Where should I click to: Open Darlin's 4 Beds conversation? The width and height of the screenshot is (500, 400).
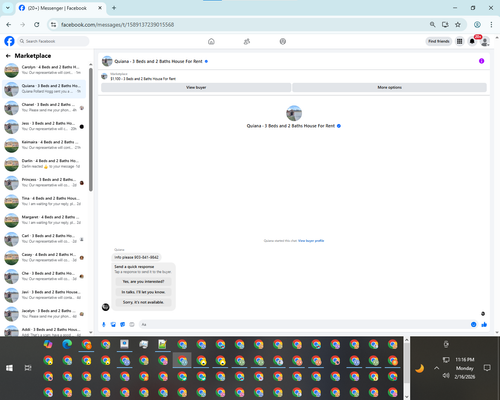point(44,164)
